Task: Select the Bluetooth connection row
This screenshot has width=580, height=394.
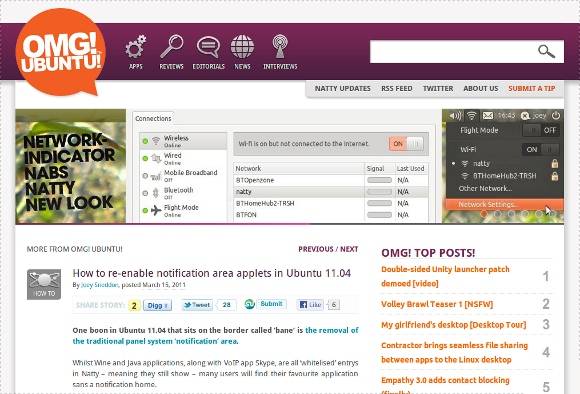Action: [x=183, y=193]
